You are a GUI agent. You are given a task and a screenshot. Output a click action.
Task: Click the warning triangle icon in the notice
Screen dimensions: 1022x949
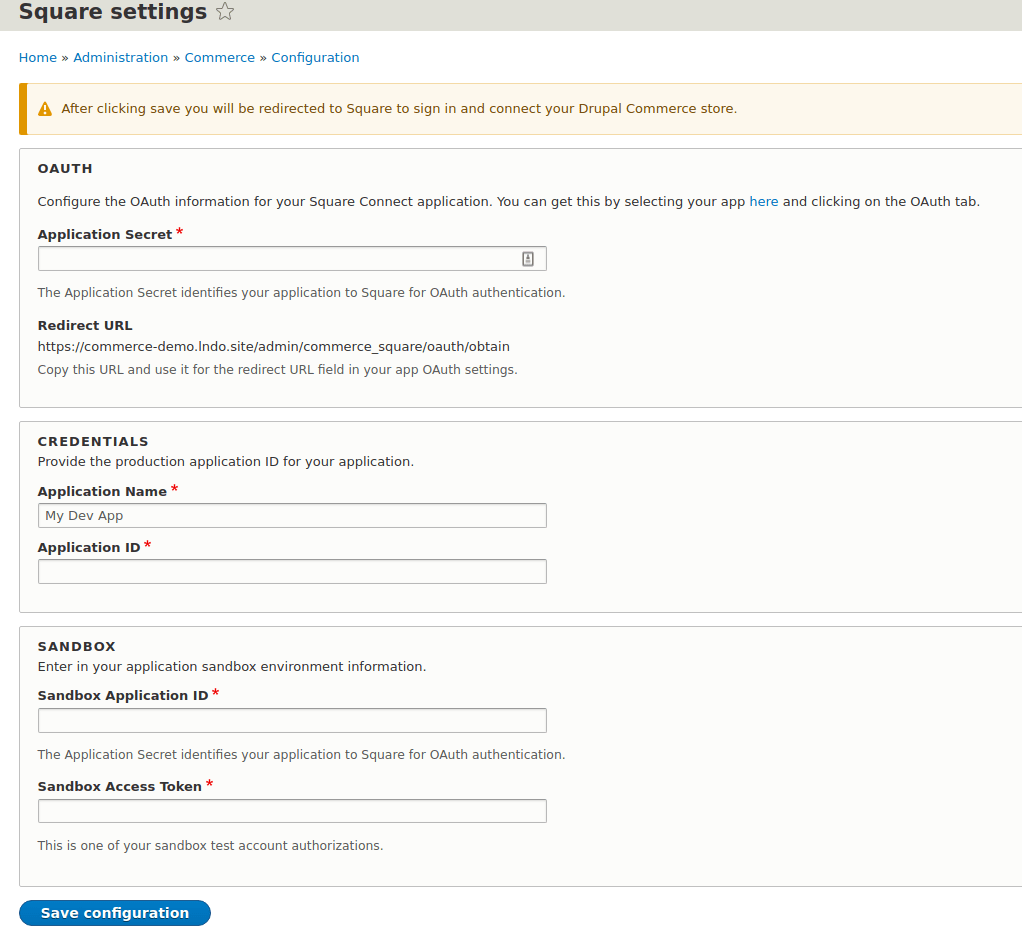(45, 108)
